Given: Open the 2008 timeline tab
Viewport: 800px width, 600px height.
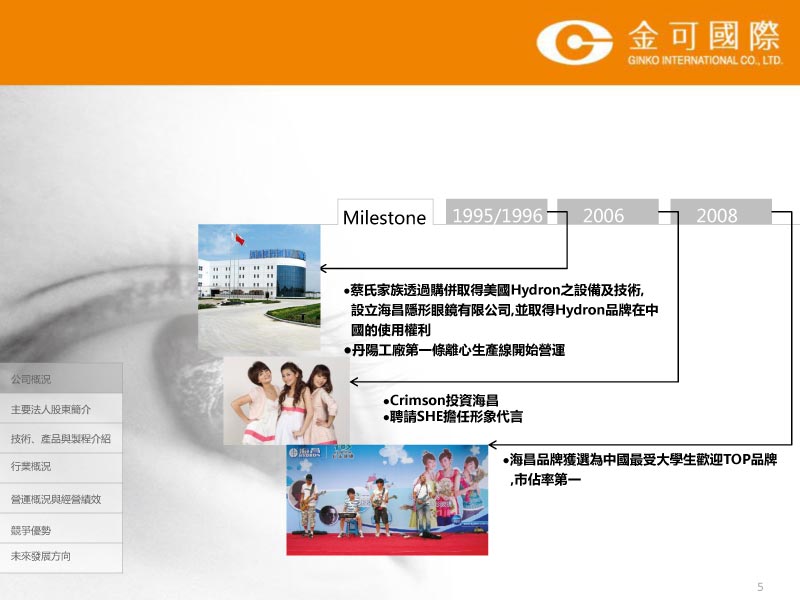Looking at the screenshot, I should [720, 212].
